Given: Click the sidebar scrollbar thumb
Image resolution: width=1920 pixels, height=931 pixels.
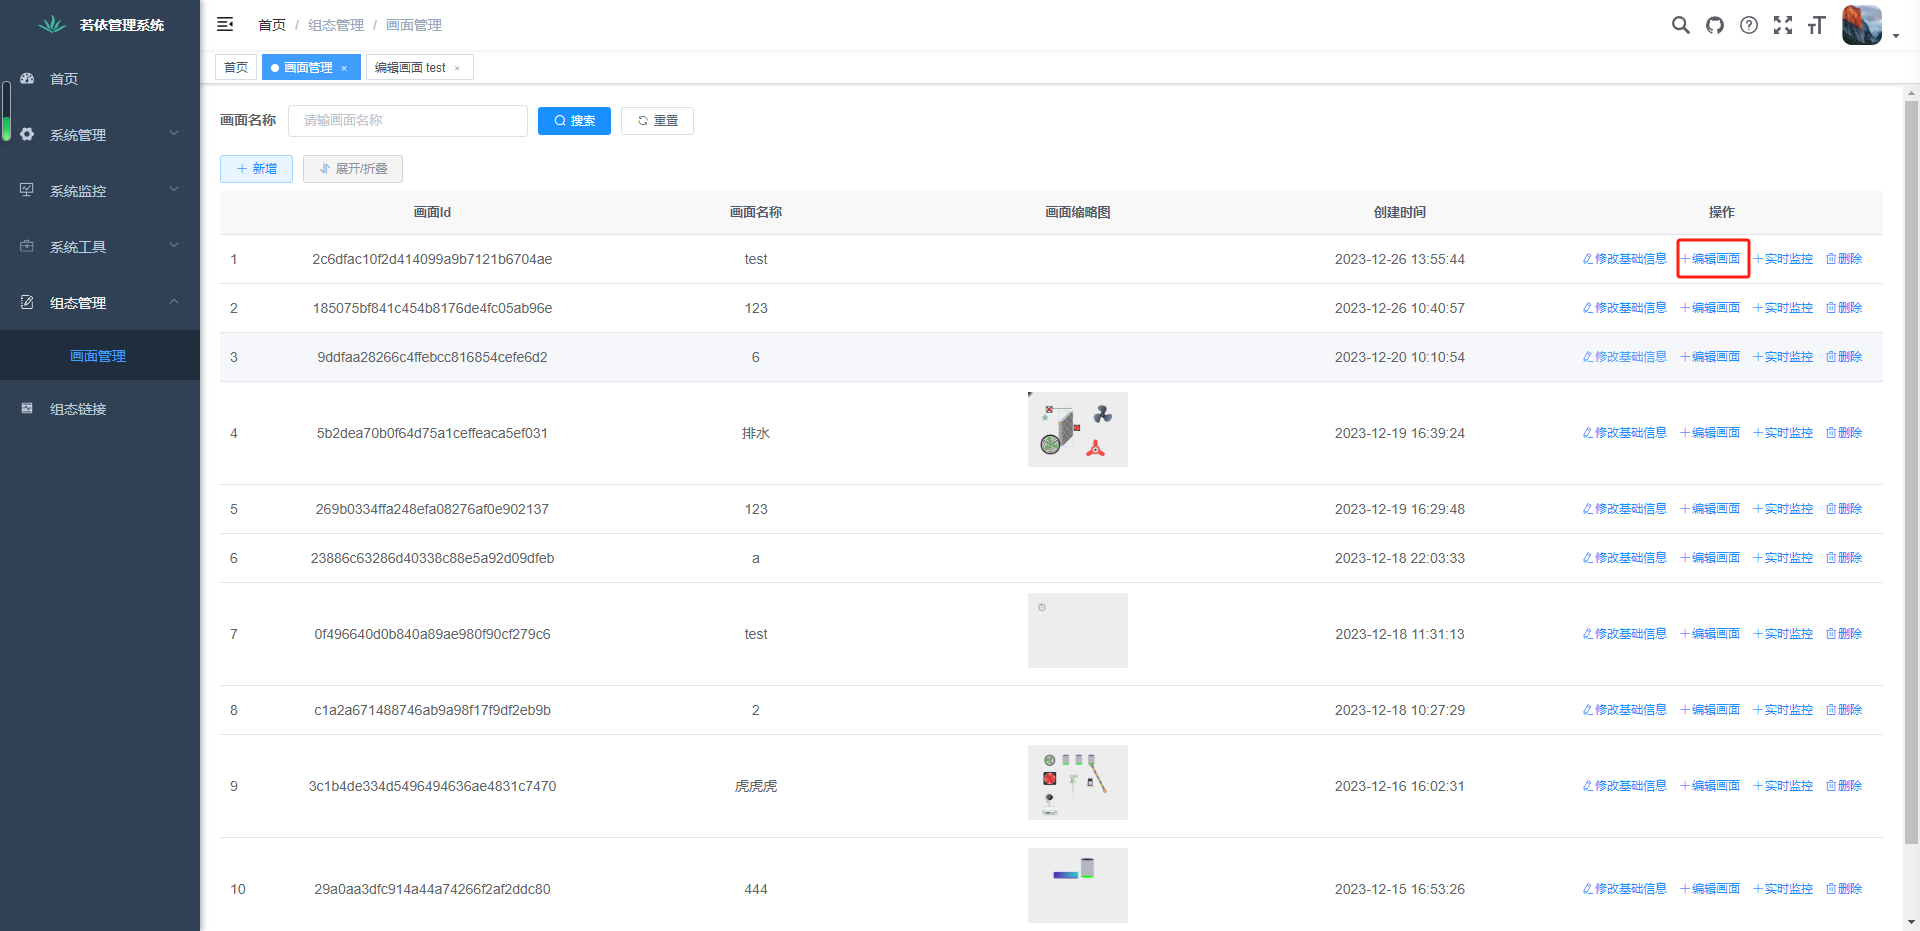Looking at the screenshot, I should tap(6, 111).
